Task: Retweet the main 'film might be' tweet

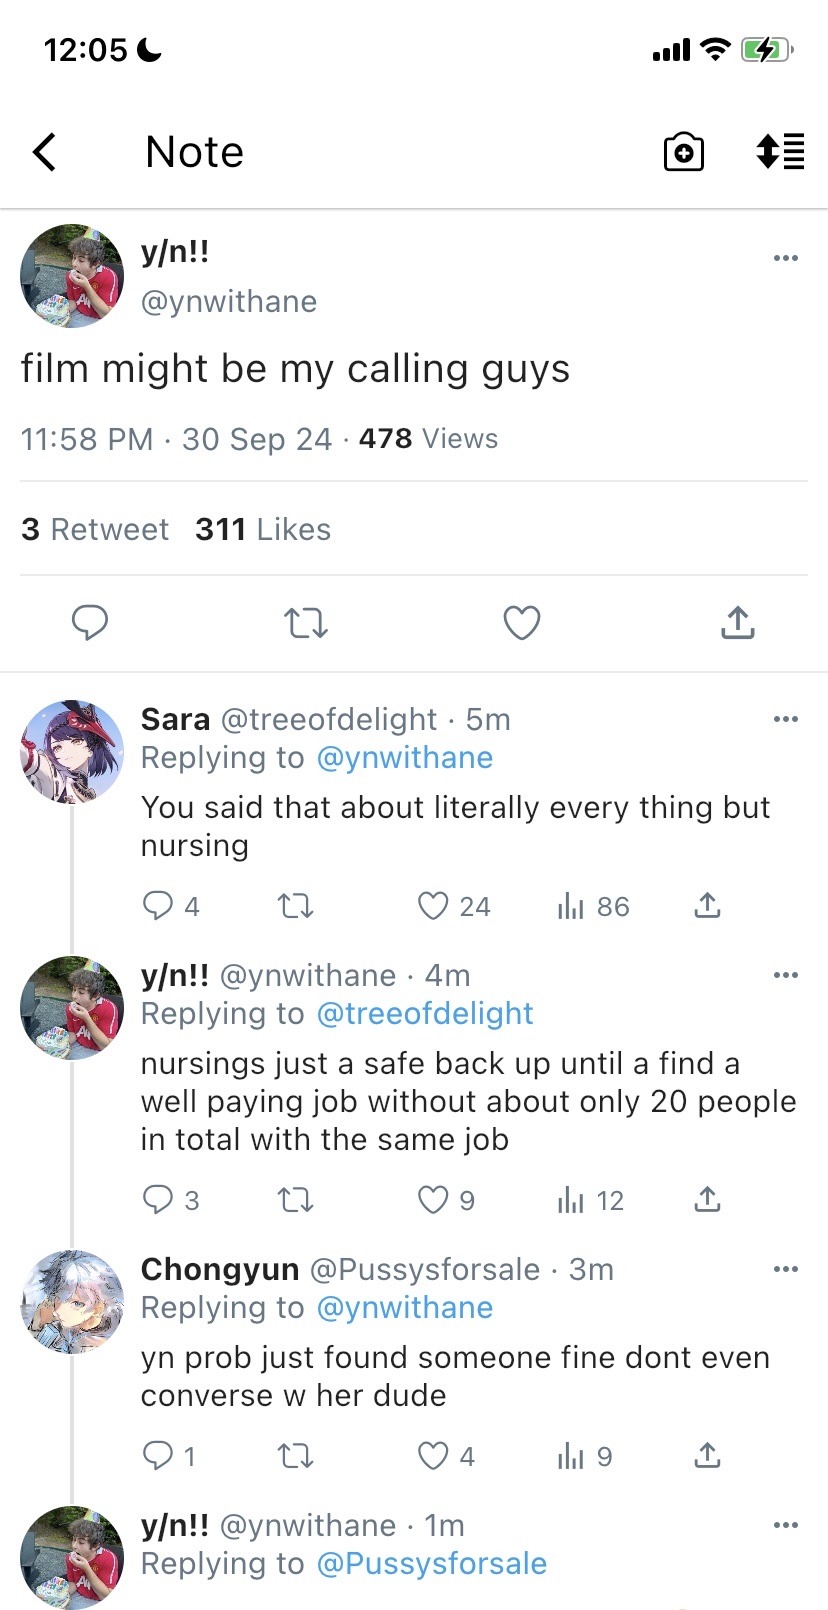Action: tap(306, 622)
